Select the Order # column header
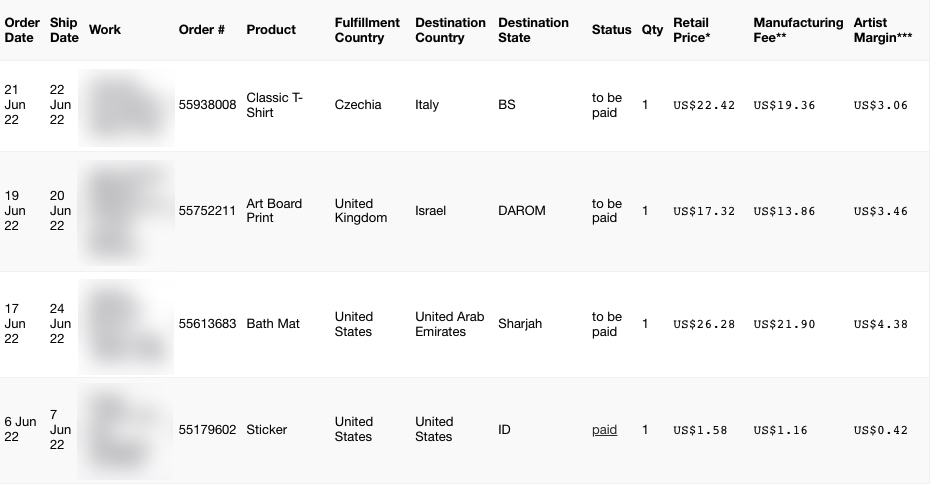The image size is (930, 484). (x=202, y=30)
